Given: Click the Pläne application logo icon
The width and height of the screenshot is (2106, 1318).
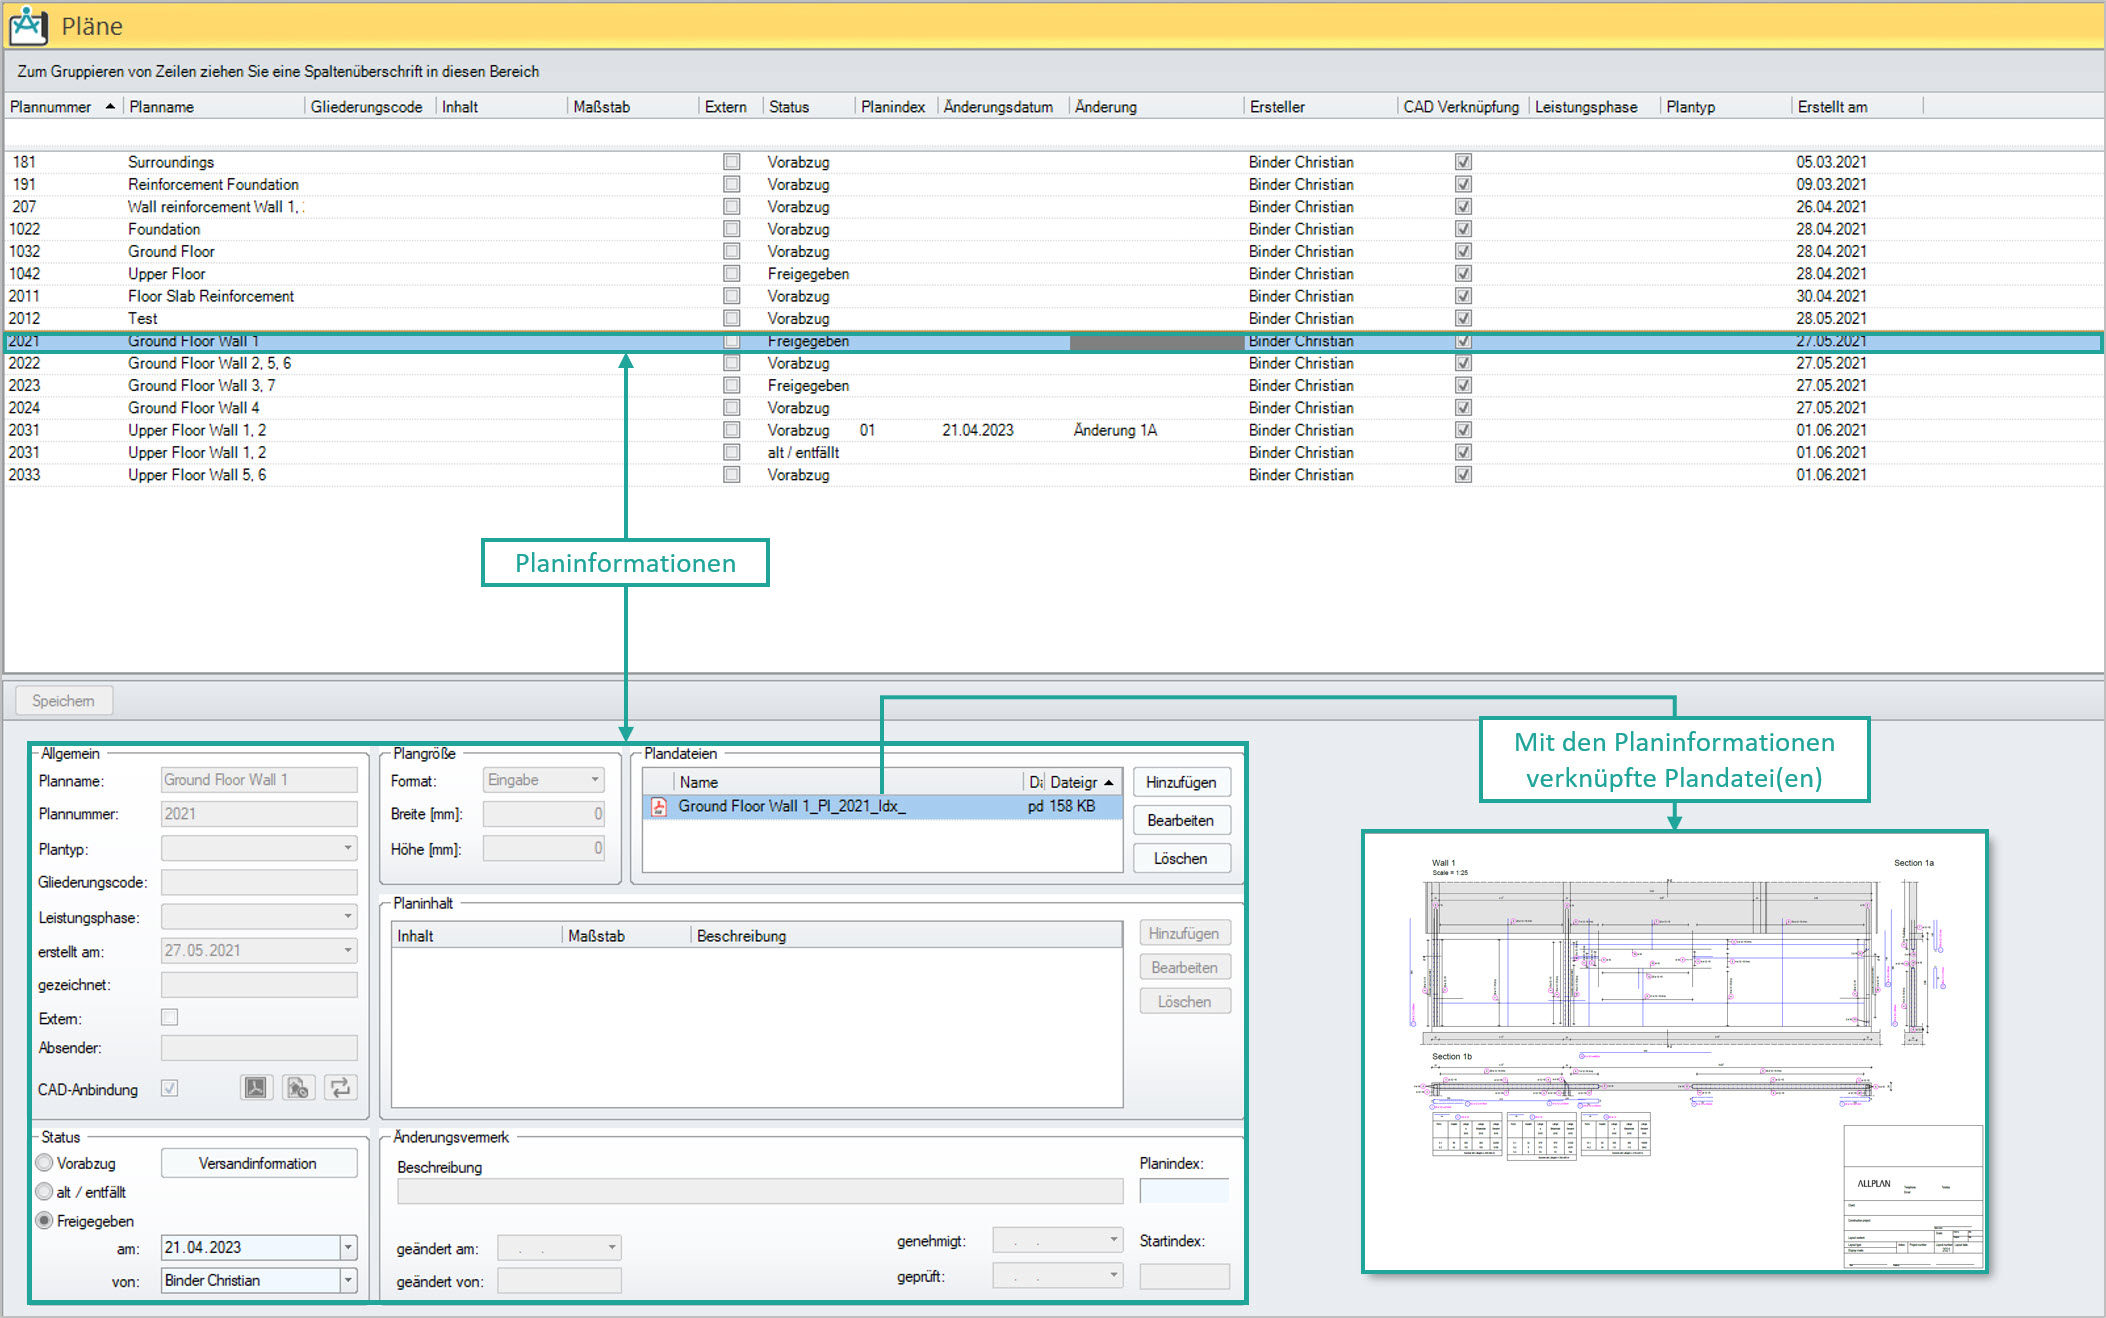Looking at the screenshot, I should click(x=28, y=26).
